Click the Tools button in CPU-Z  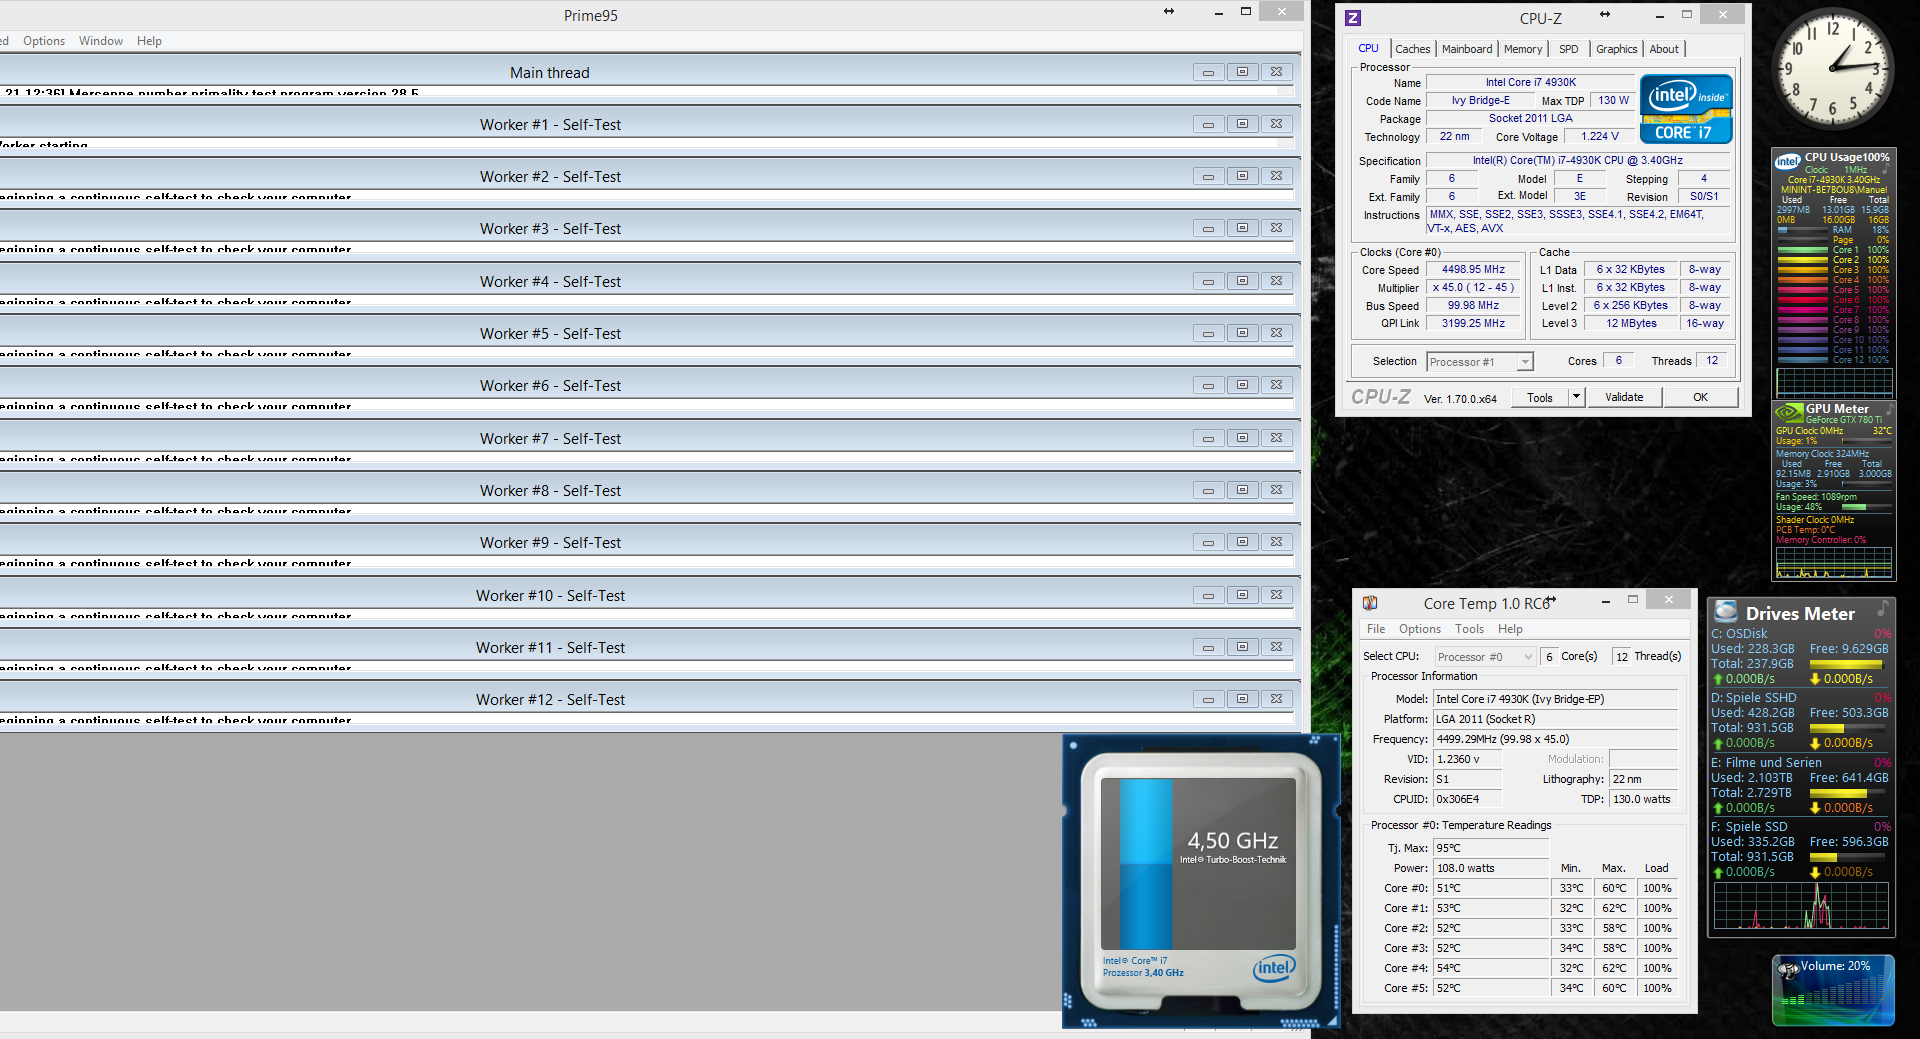(x=1540, y=397)
